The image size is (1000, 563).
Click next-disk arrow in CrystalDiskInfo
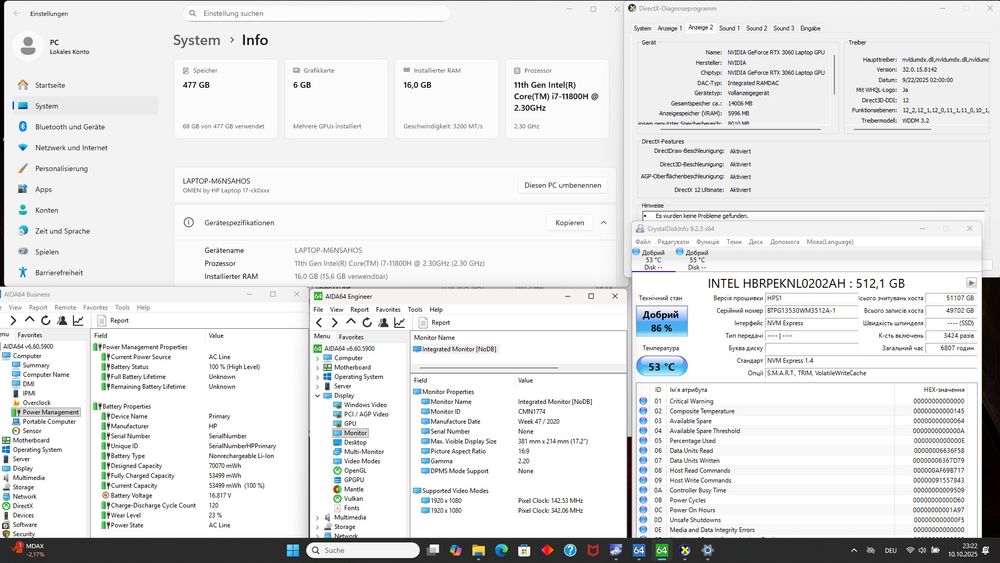(x=971, y=282)
